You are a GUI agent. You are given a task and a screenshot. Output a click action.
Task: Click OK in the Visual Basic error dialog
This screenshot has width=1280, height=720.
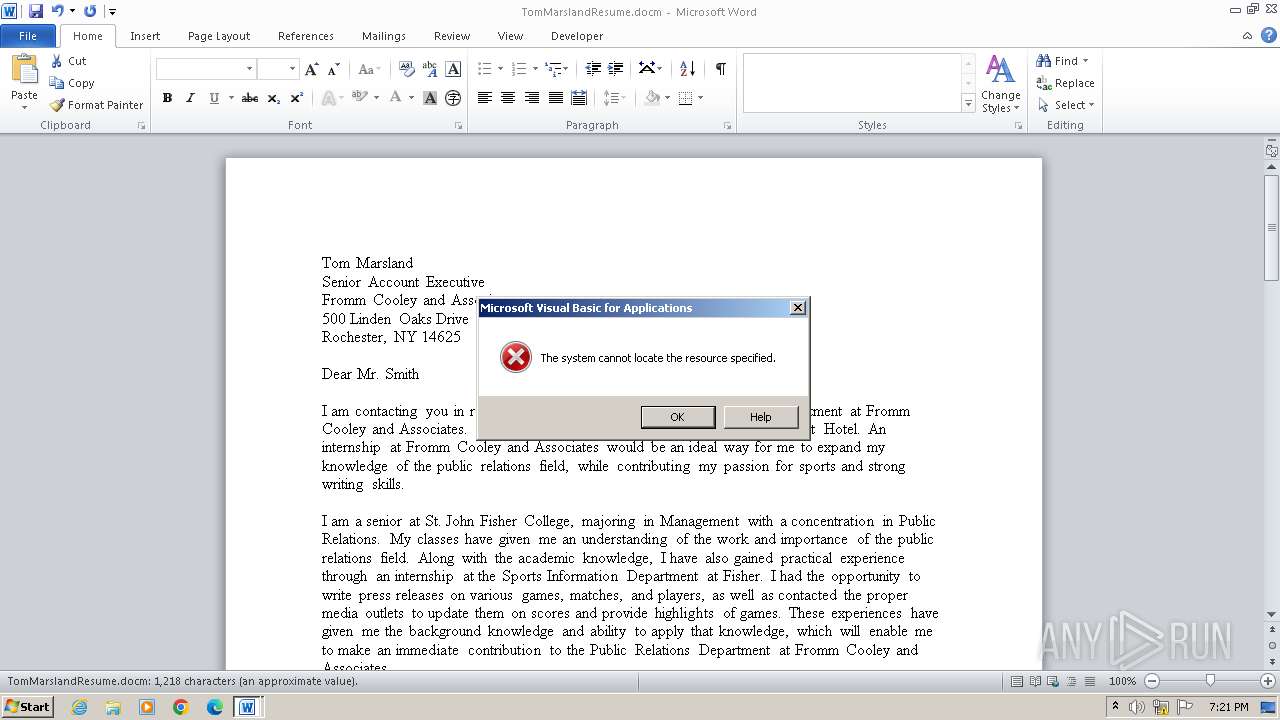point(677,417)
